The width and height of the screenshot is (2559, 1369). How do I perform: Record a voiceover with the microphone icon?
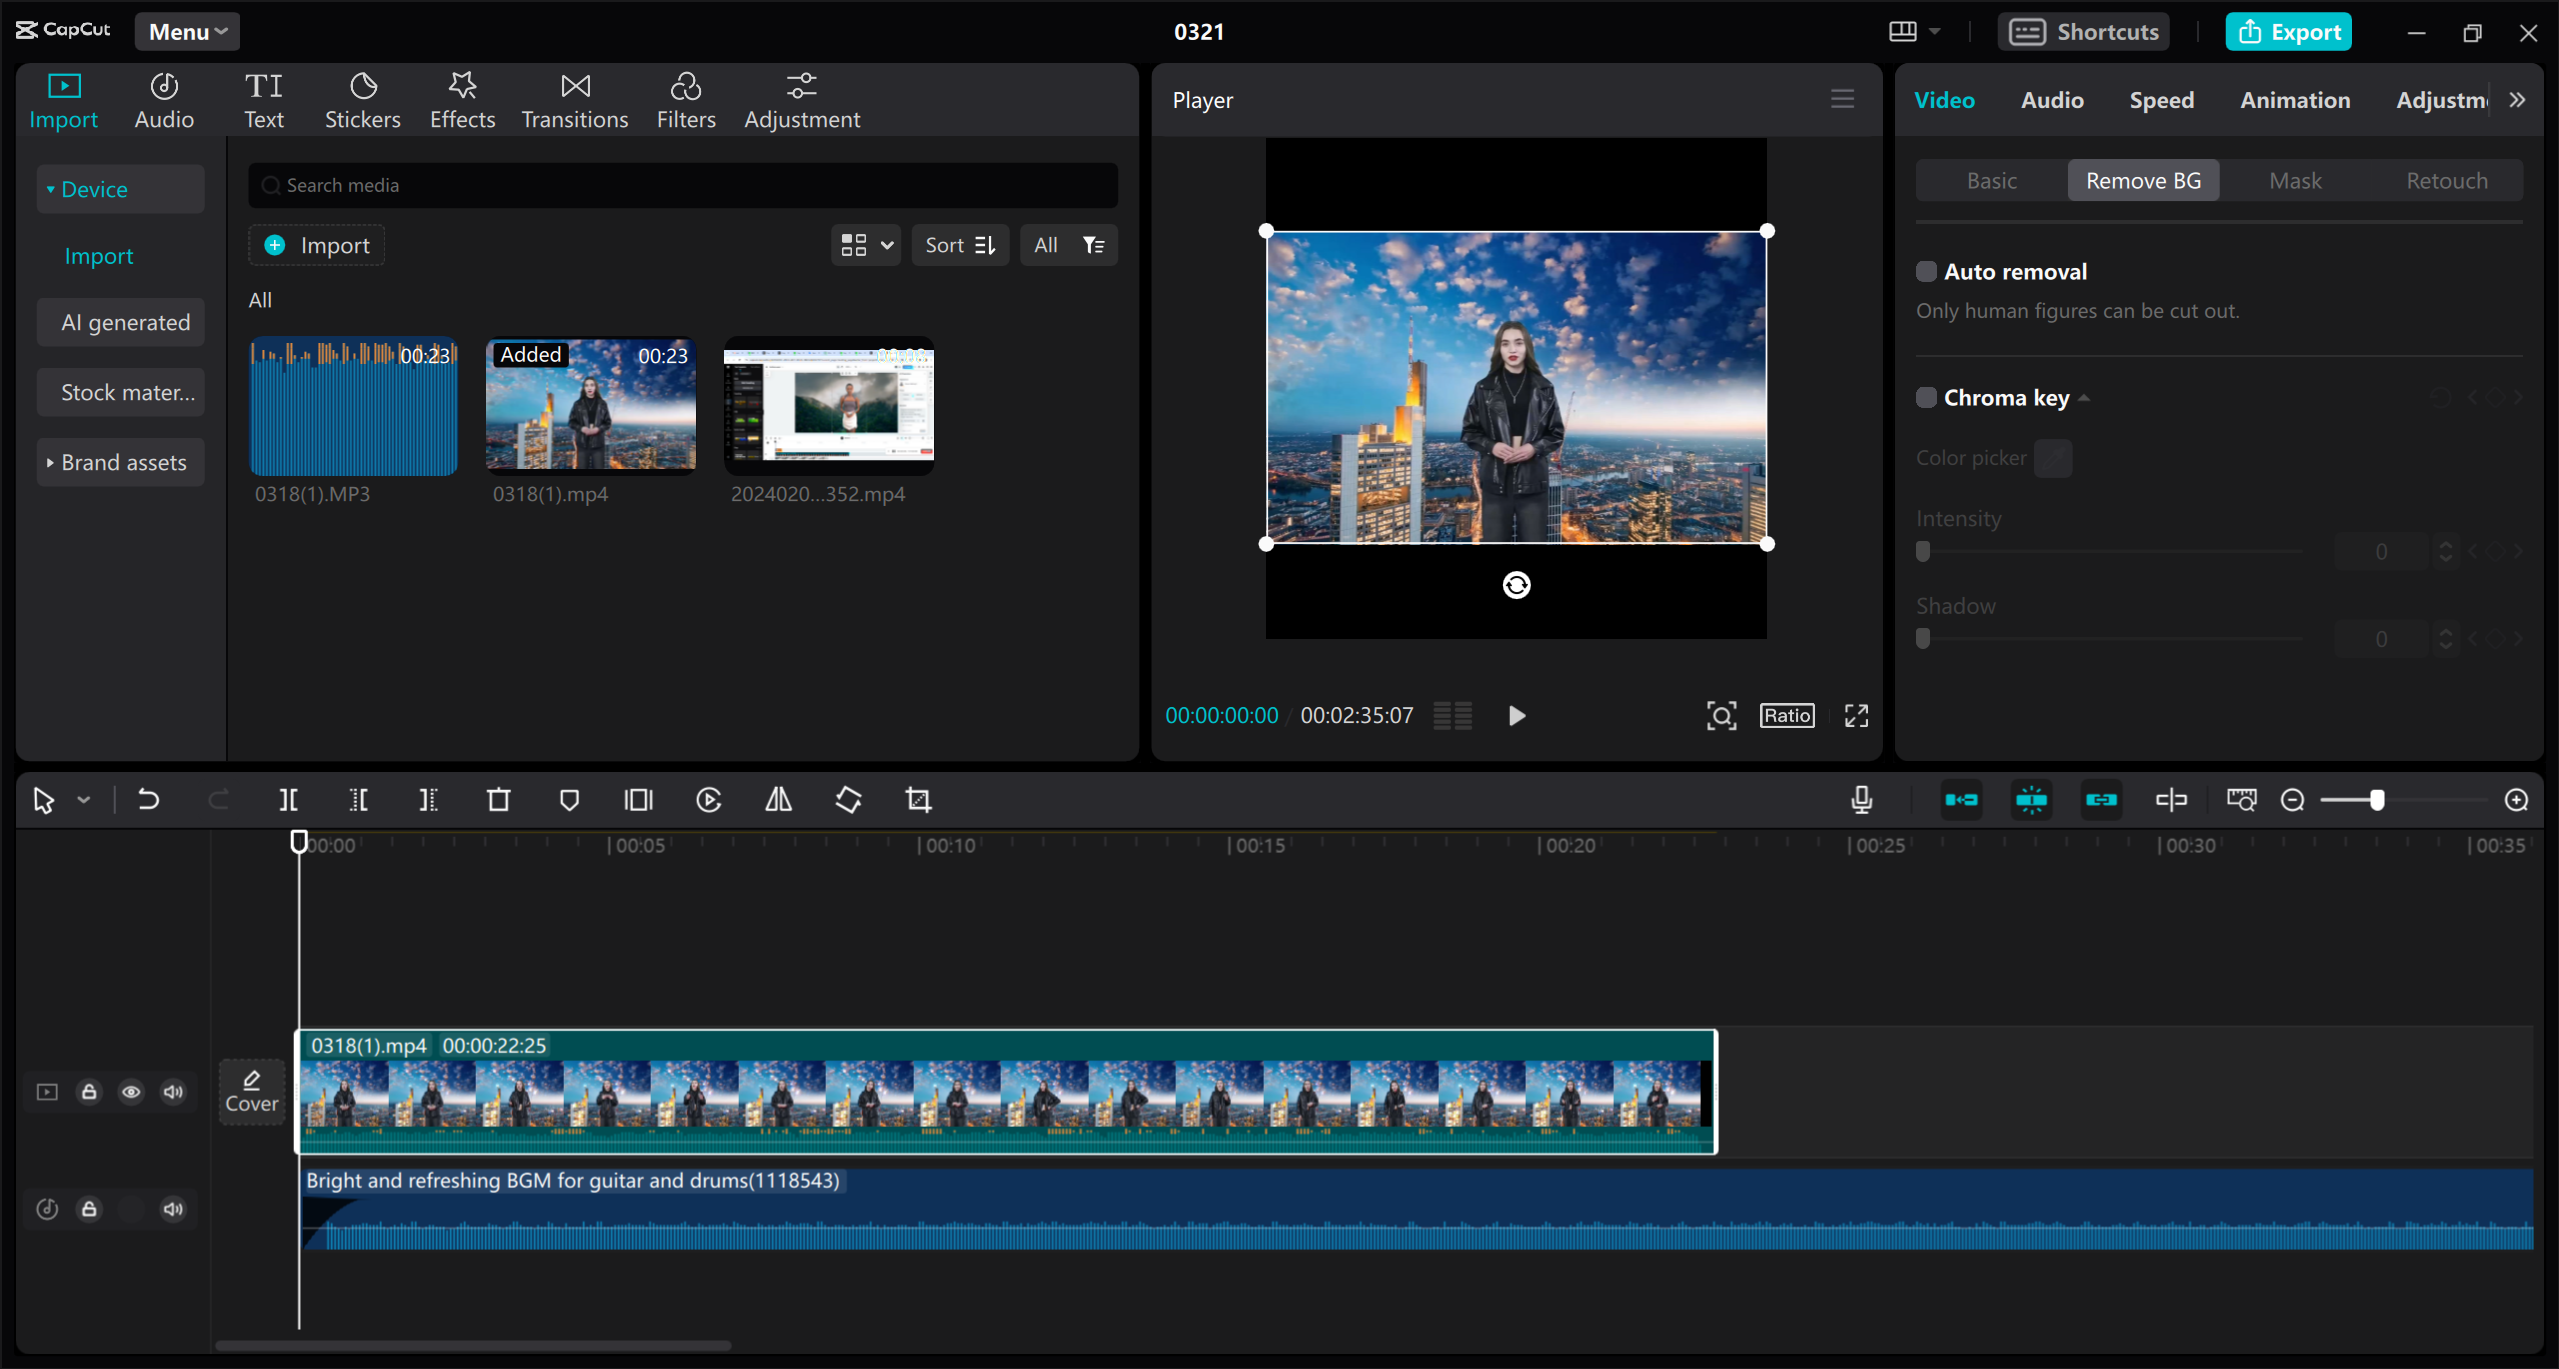pyautogui.click(x=1860, y=800)
